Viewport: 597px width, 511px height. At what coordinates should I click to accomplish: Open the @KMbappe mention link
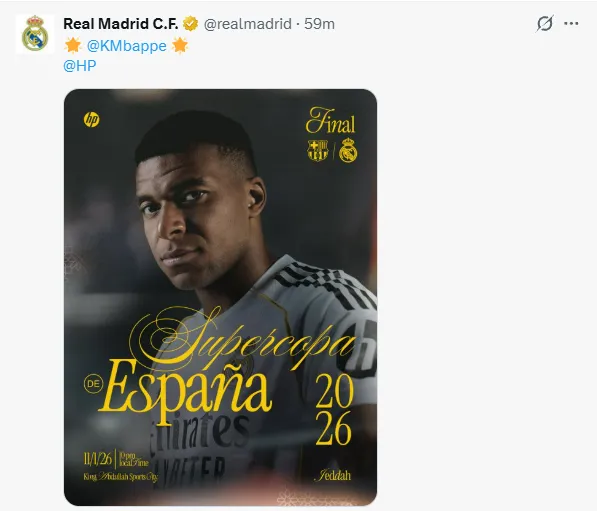(x=126, y=46)
